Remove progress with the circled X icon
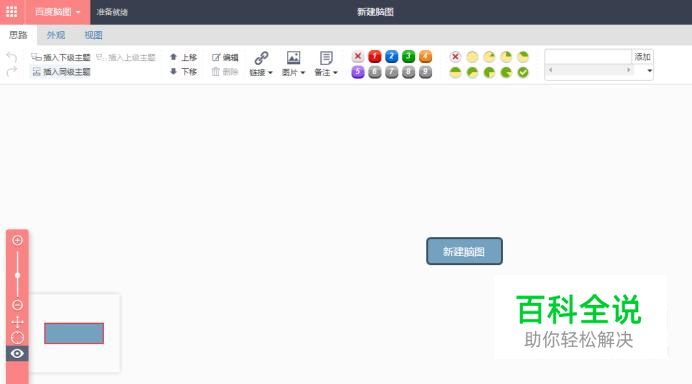 tap(455, 57)
